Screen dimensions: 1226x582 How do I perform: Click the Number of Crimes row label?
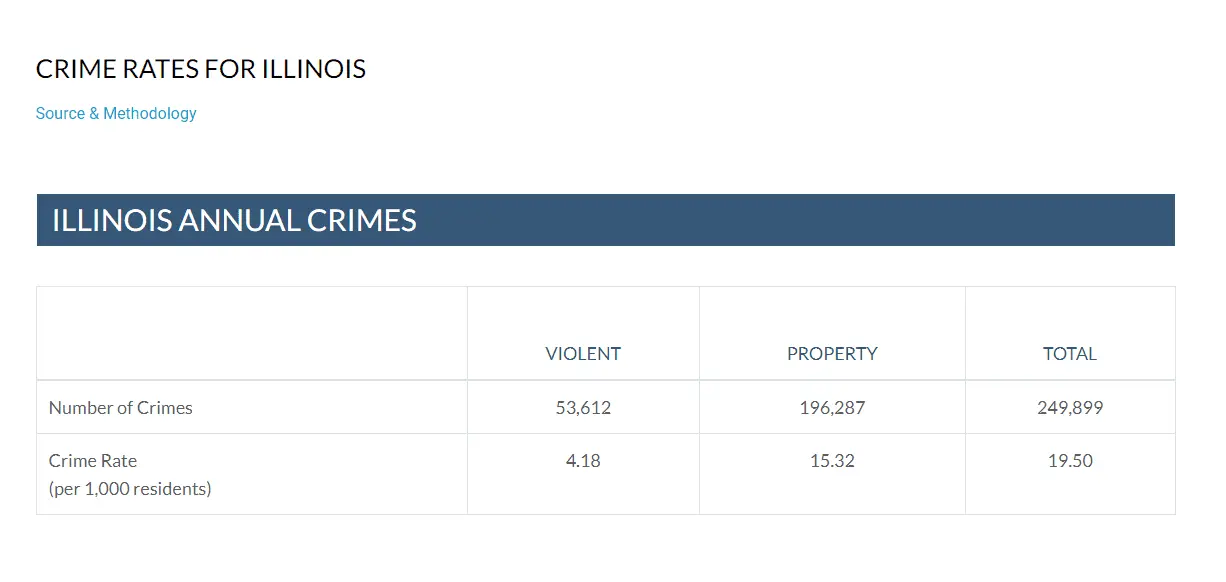121,408
